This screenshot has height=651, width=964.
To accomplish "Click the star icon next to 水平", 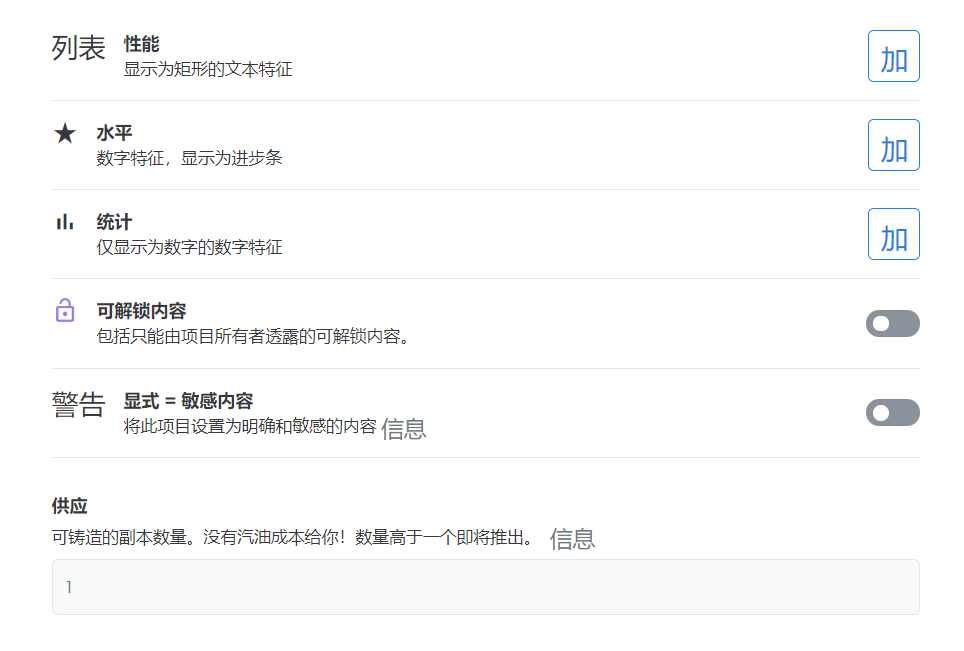I will [x=65, y=133].
